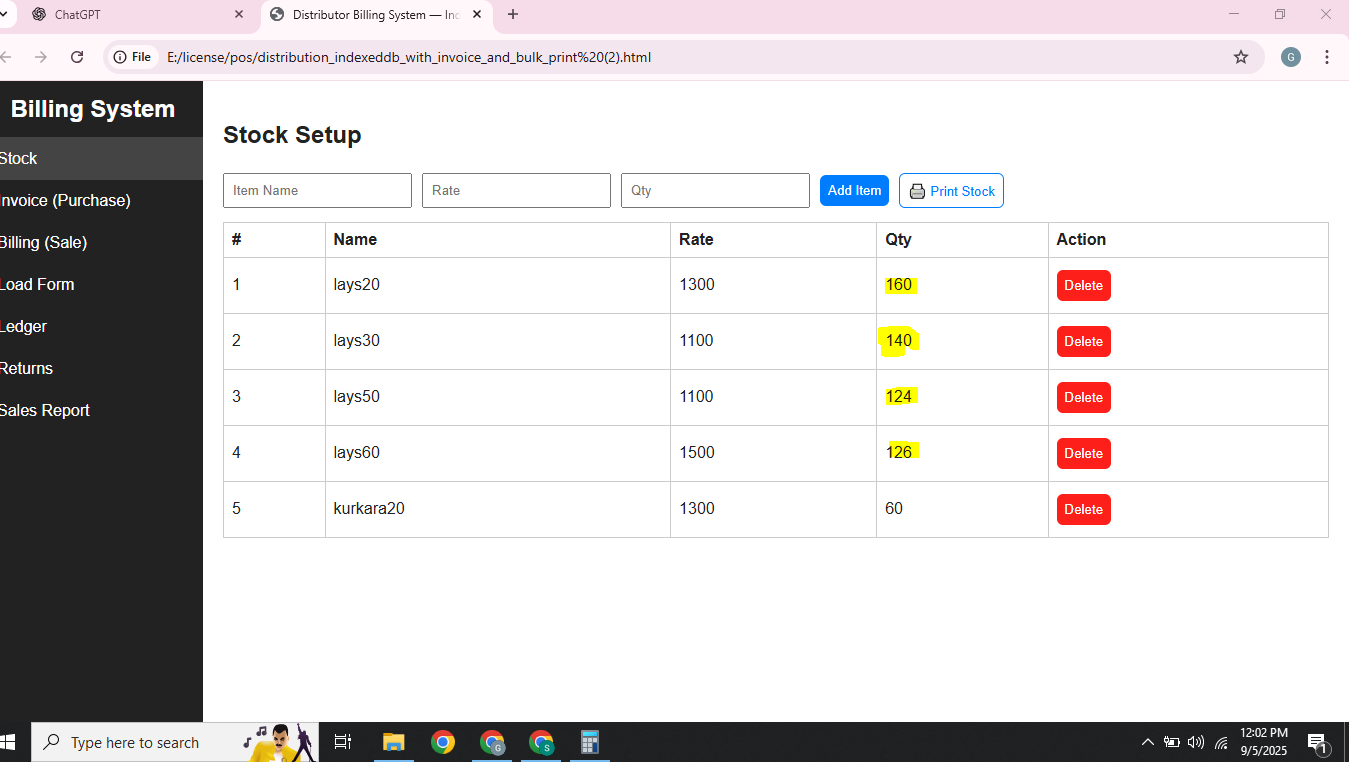Open Chrome's three-dot menu
The width and height of the screenshot is (1349, 762).
click(x=1327, y=57)
